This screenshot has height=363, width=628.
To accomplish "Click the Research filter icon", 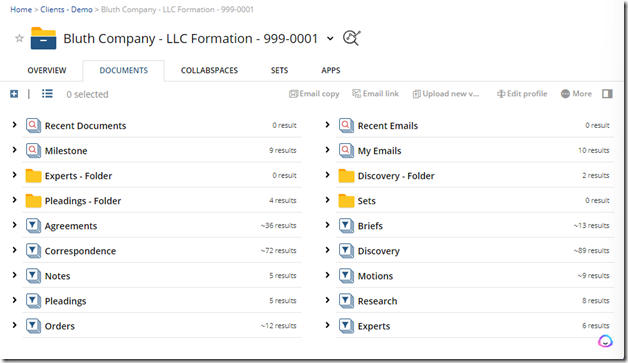I will (x=346, y=301).
